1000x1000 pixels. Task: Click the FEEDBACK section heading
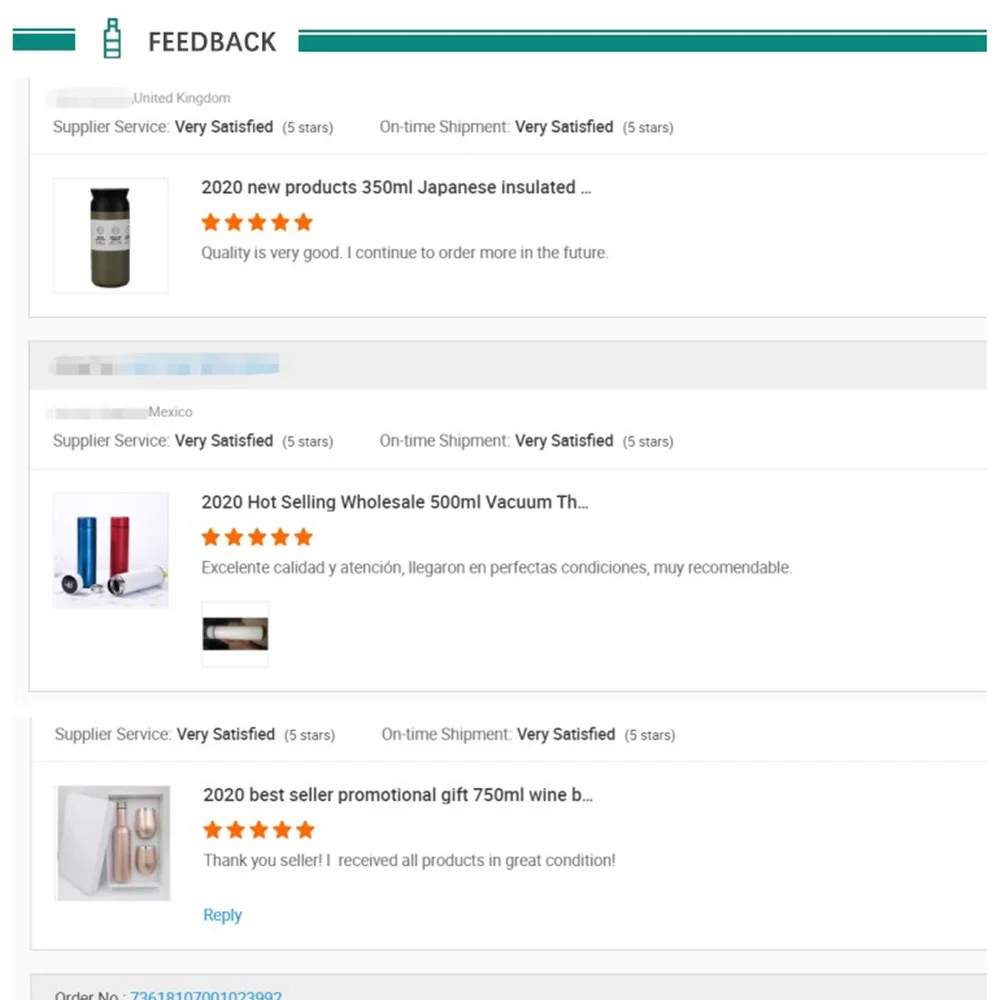point(212,41)
